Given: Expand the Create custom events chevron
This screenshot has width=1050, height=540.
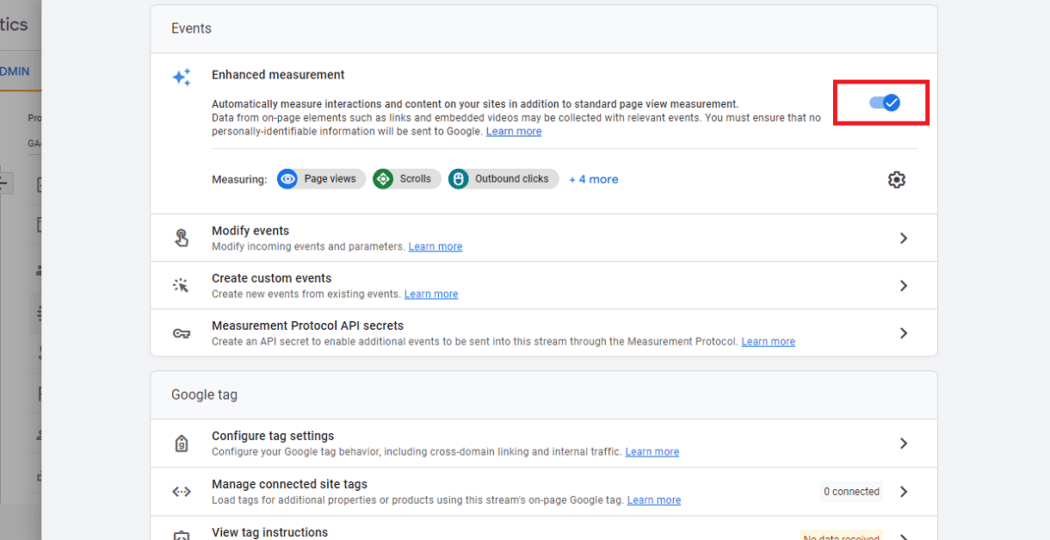Looking at the screenshot, I should tap(903, 285).
